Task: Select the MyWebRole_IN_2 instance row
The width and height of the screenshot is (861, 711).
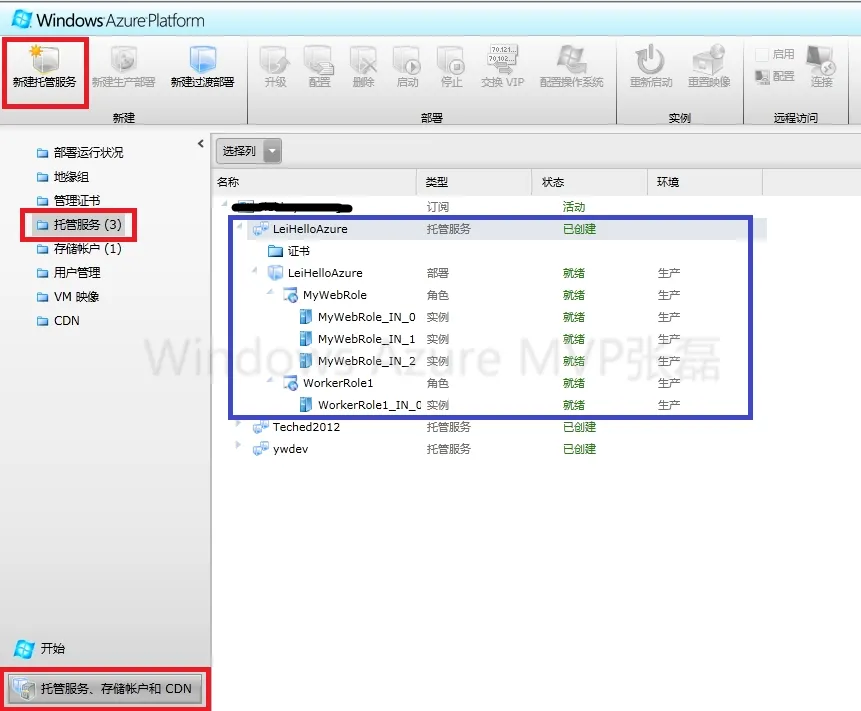Action: pos(490,361)
